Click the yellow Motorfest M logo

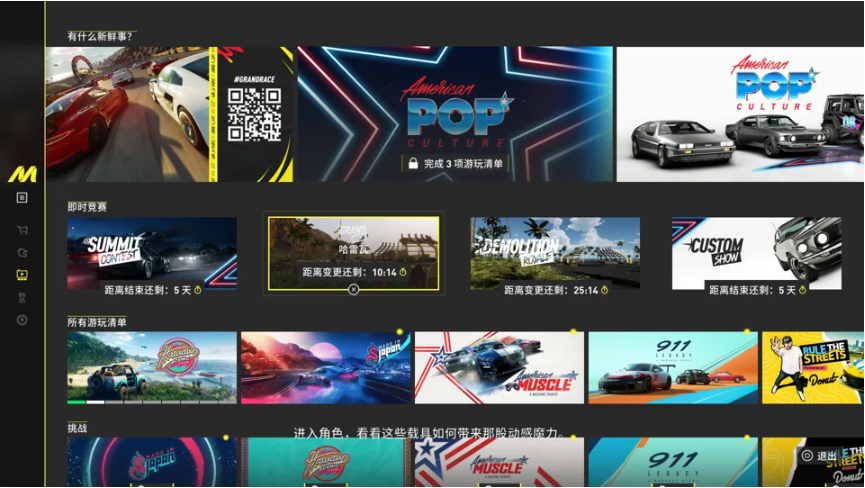point(22,175)
